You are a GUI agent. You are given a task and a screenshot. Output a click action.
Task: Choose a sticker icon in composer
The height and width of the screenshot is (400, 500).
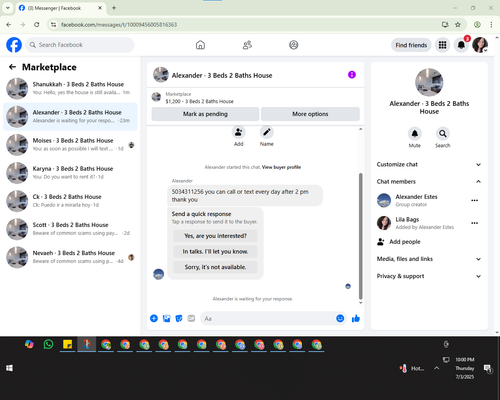click(x=179, y=318)
